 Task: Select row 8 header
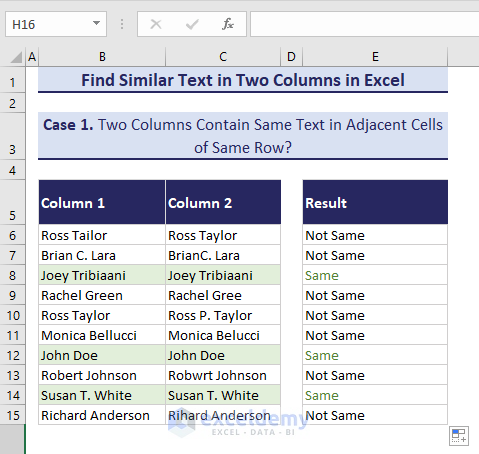13,275
